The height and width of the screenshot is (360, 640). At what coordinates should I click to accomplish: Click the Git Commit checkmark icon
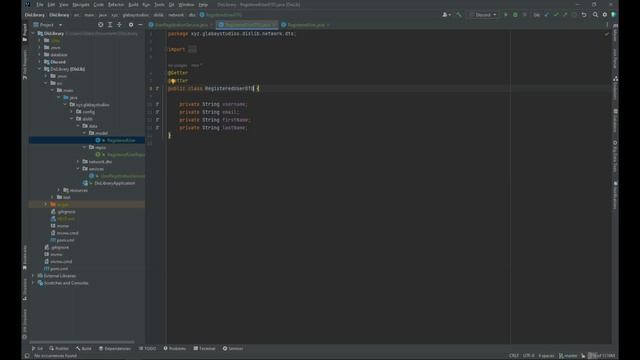pos(556,15)
